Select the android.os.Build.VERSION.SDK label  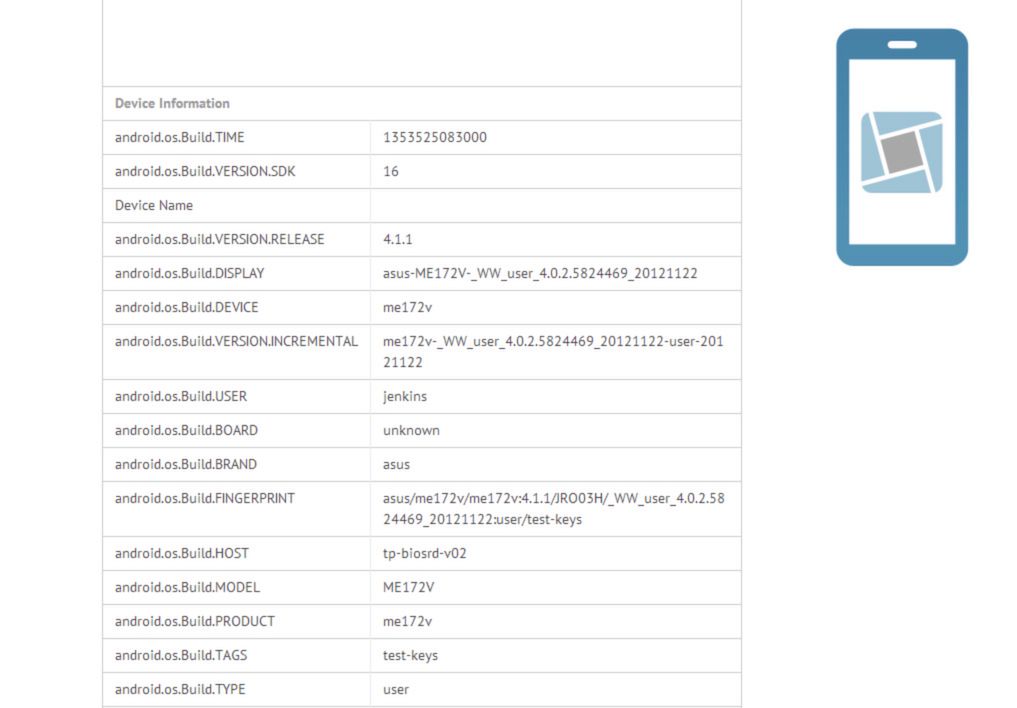pyautogui.click(x=205, y=171)
